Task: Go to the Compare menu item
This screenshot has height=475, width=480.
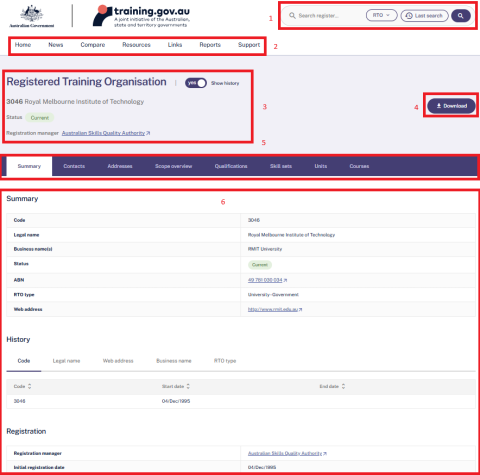Action: coord(93,45)
